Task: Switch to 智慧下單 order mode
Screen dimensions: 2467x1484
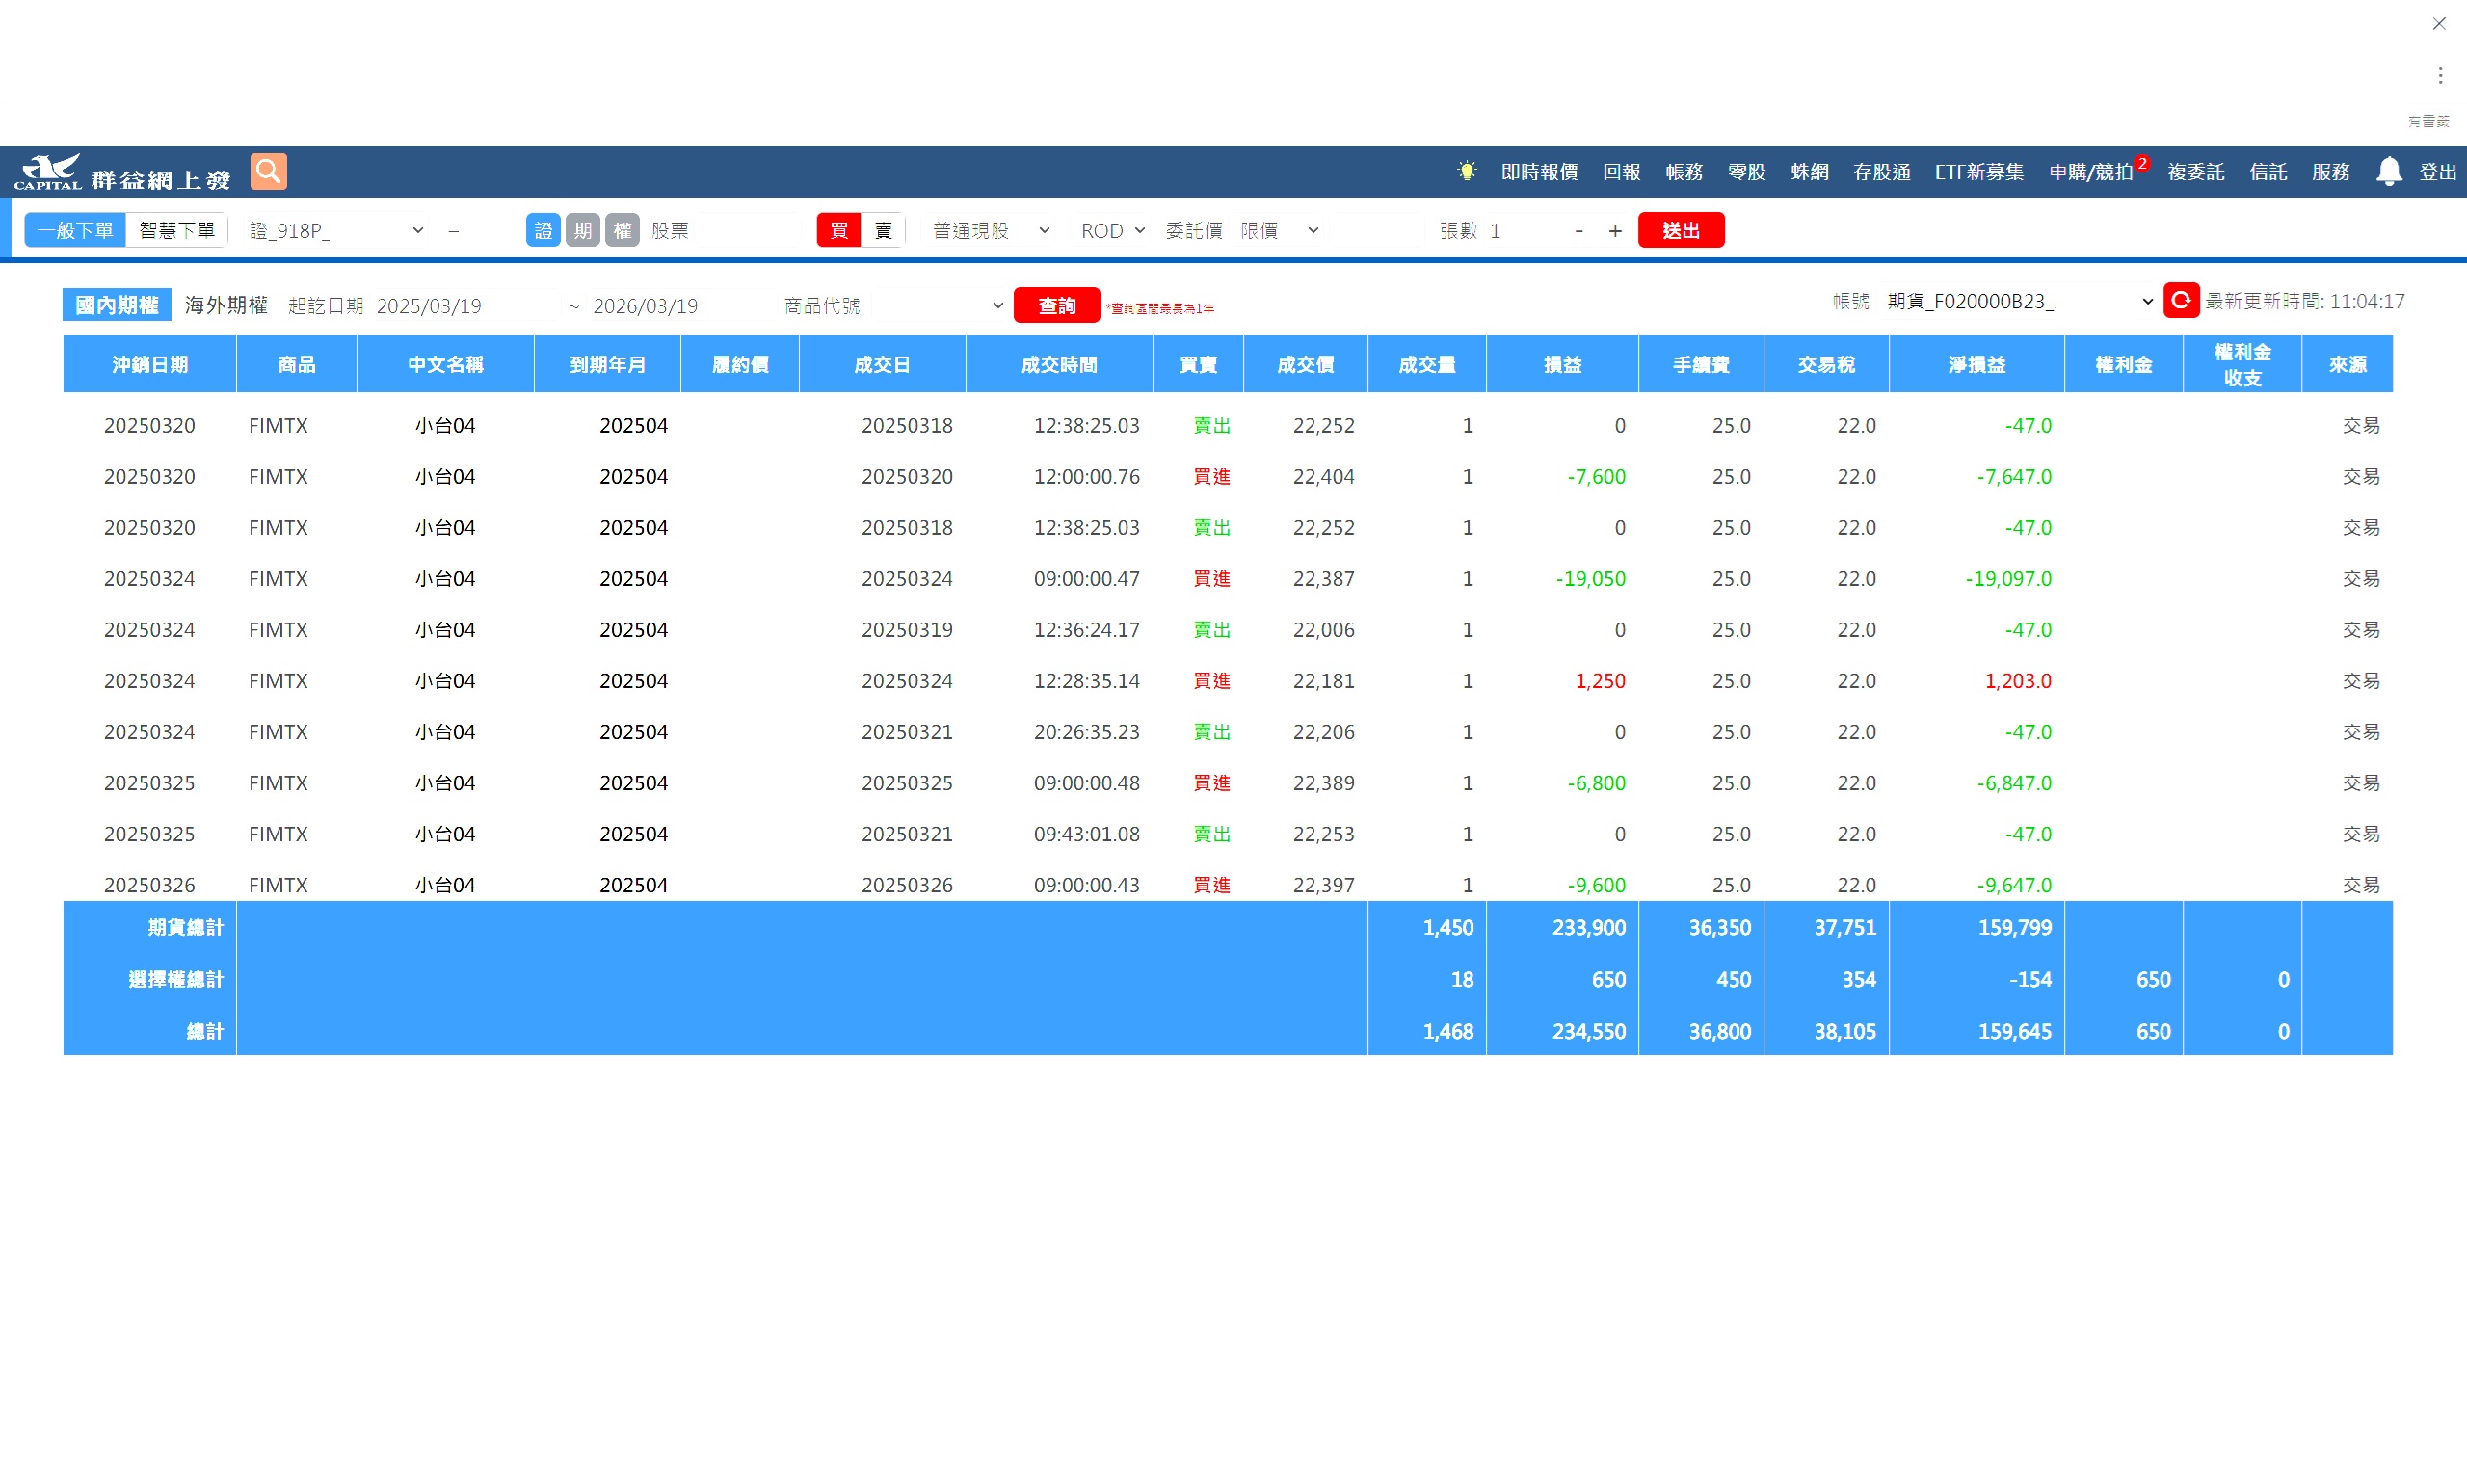Action: click(x=177, y=230)
